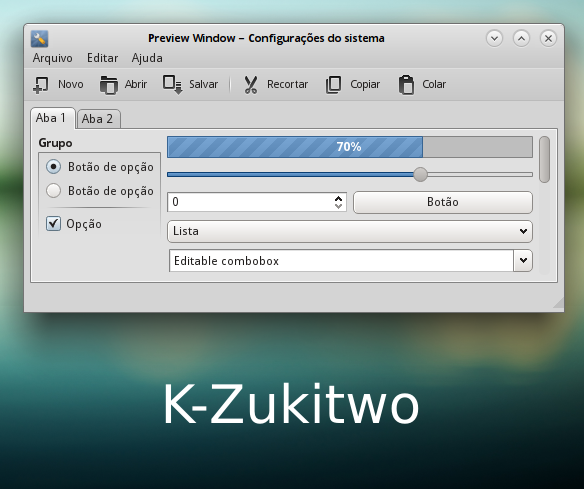Click the Novo toolbar icon
The image size is (584, 489).
coord(41,85)
